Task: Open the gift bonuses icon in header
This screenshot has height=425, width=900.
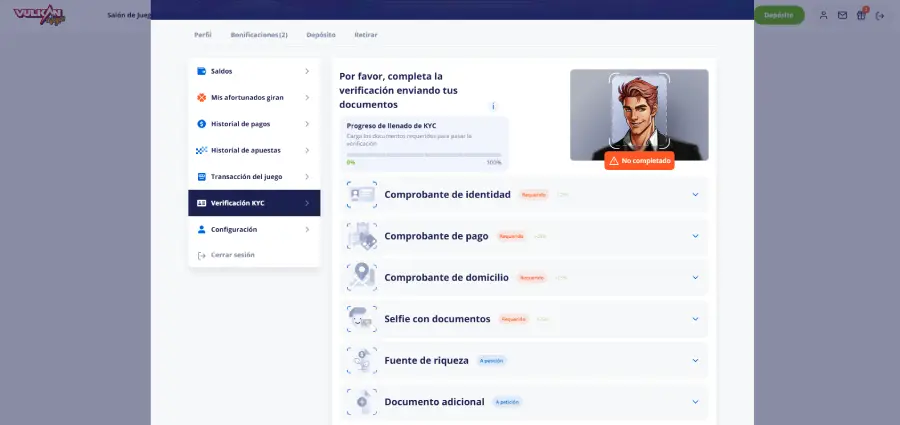Action: pyautogui.click(x=861, y=16)
